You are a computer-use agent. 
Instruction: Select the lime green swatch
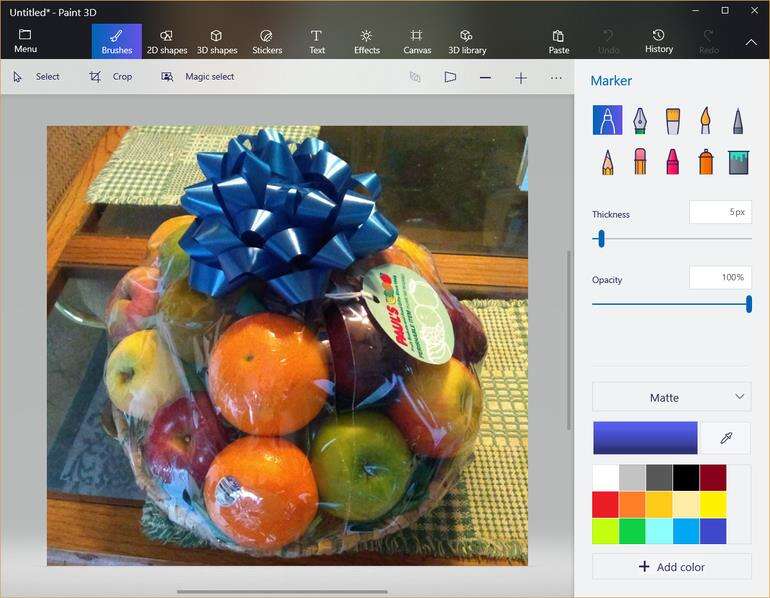coord(605,531)
